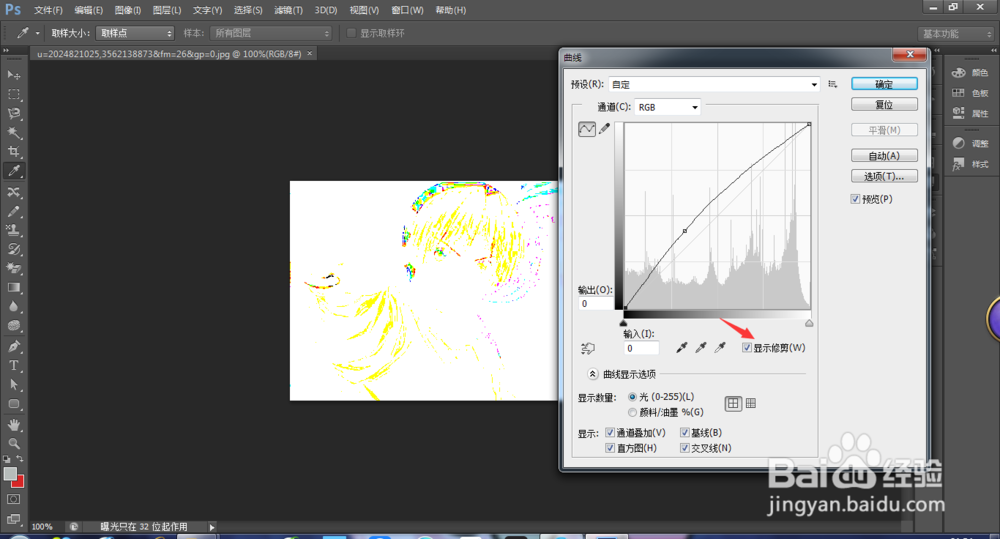Select the Move tool
This screenshot has width=1000, height=539.
pyautogui.click(x=13, y=75)
